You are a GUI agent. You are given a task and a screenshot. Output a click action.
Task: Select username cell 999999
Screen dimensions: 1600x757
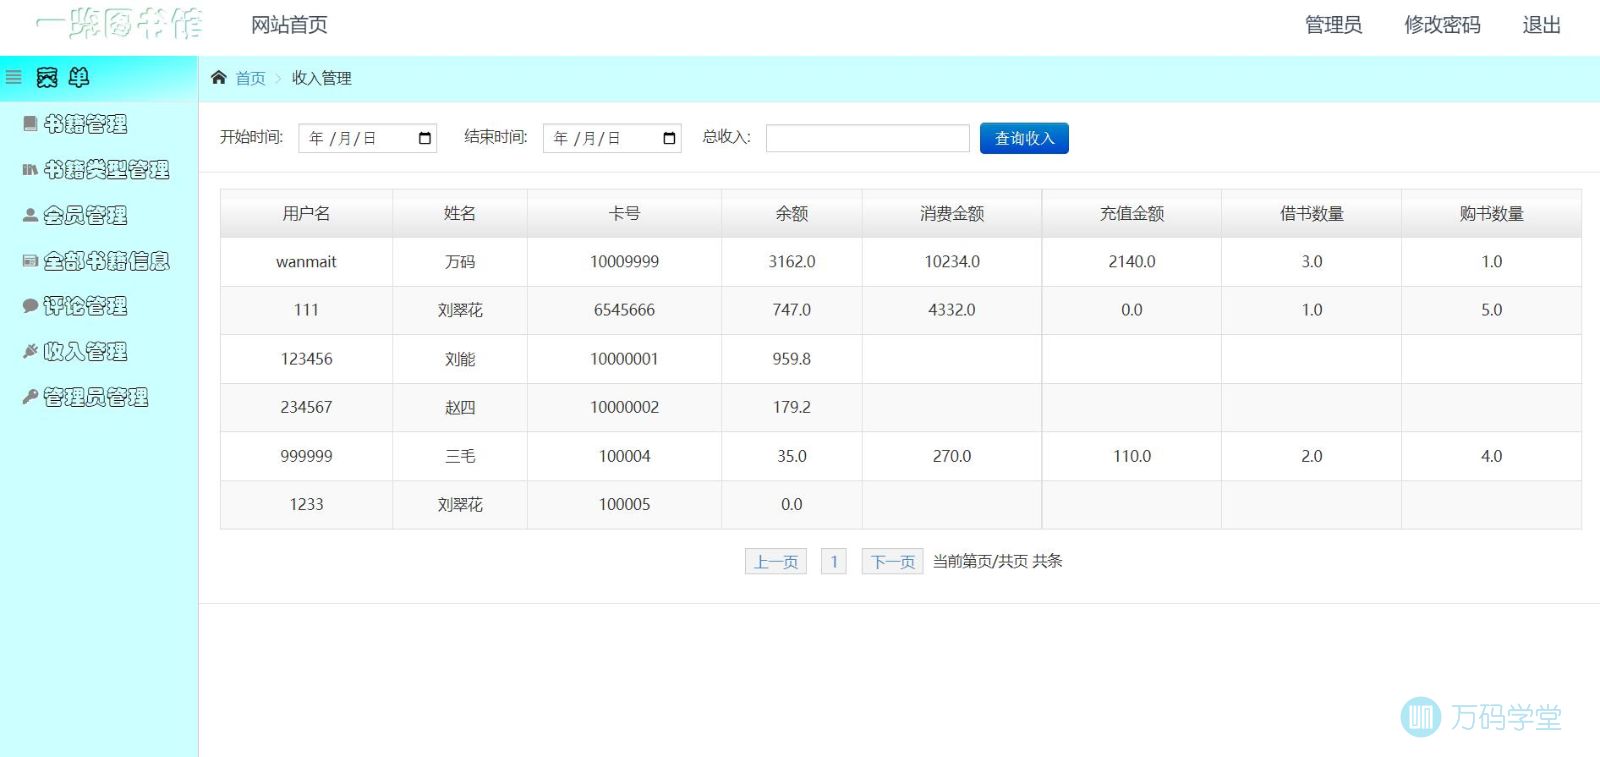(306, 456)
